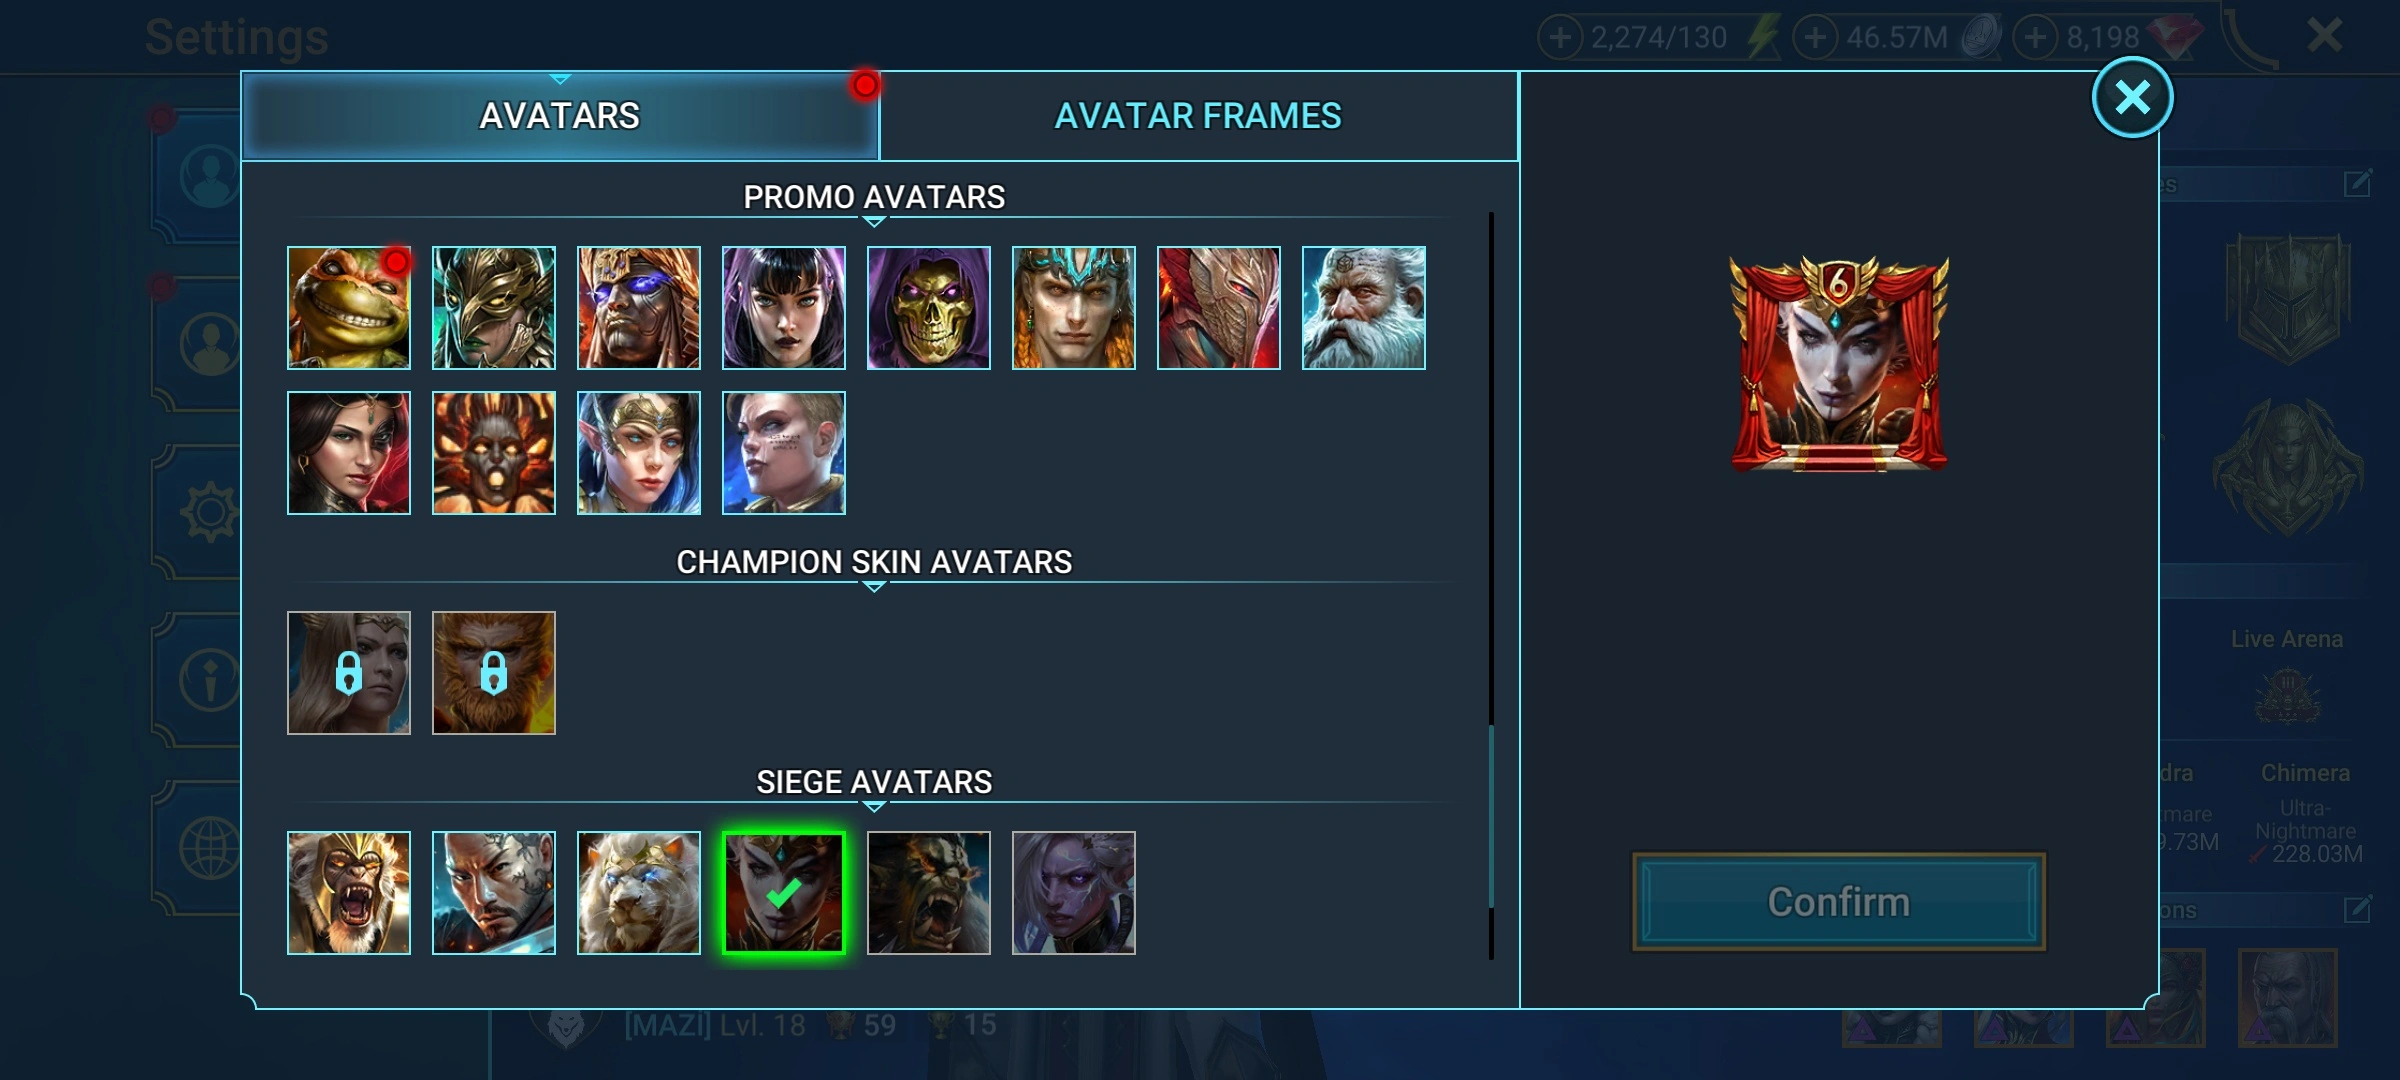Select the fiery demon mask avatar
The height and width of the screenshot is (1080, 2400).
click(493, 453)
